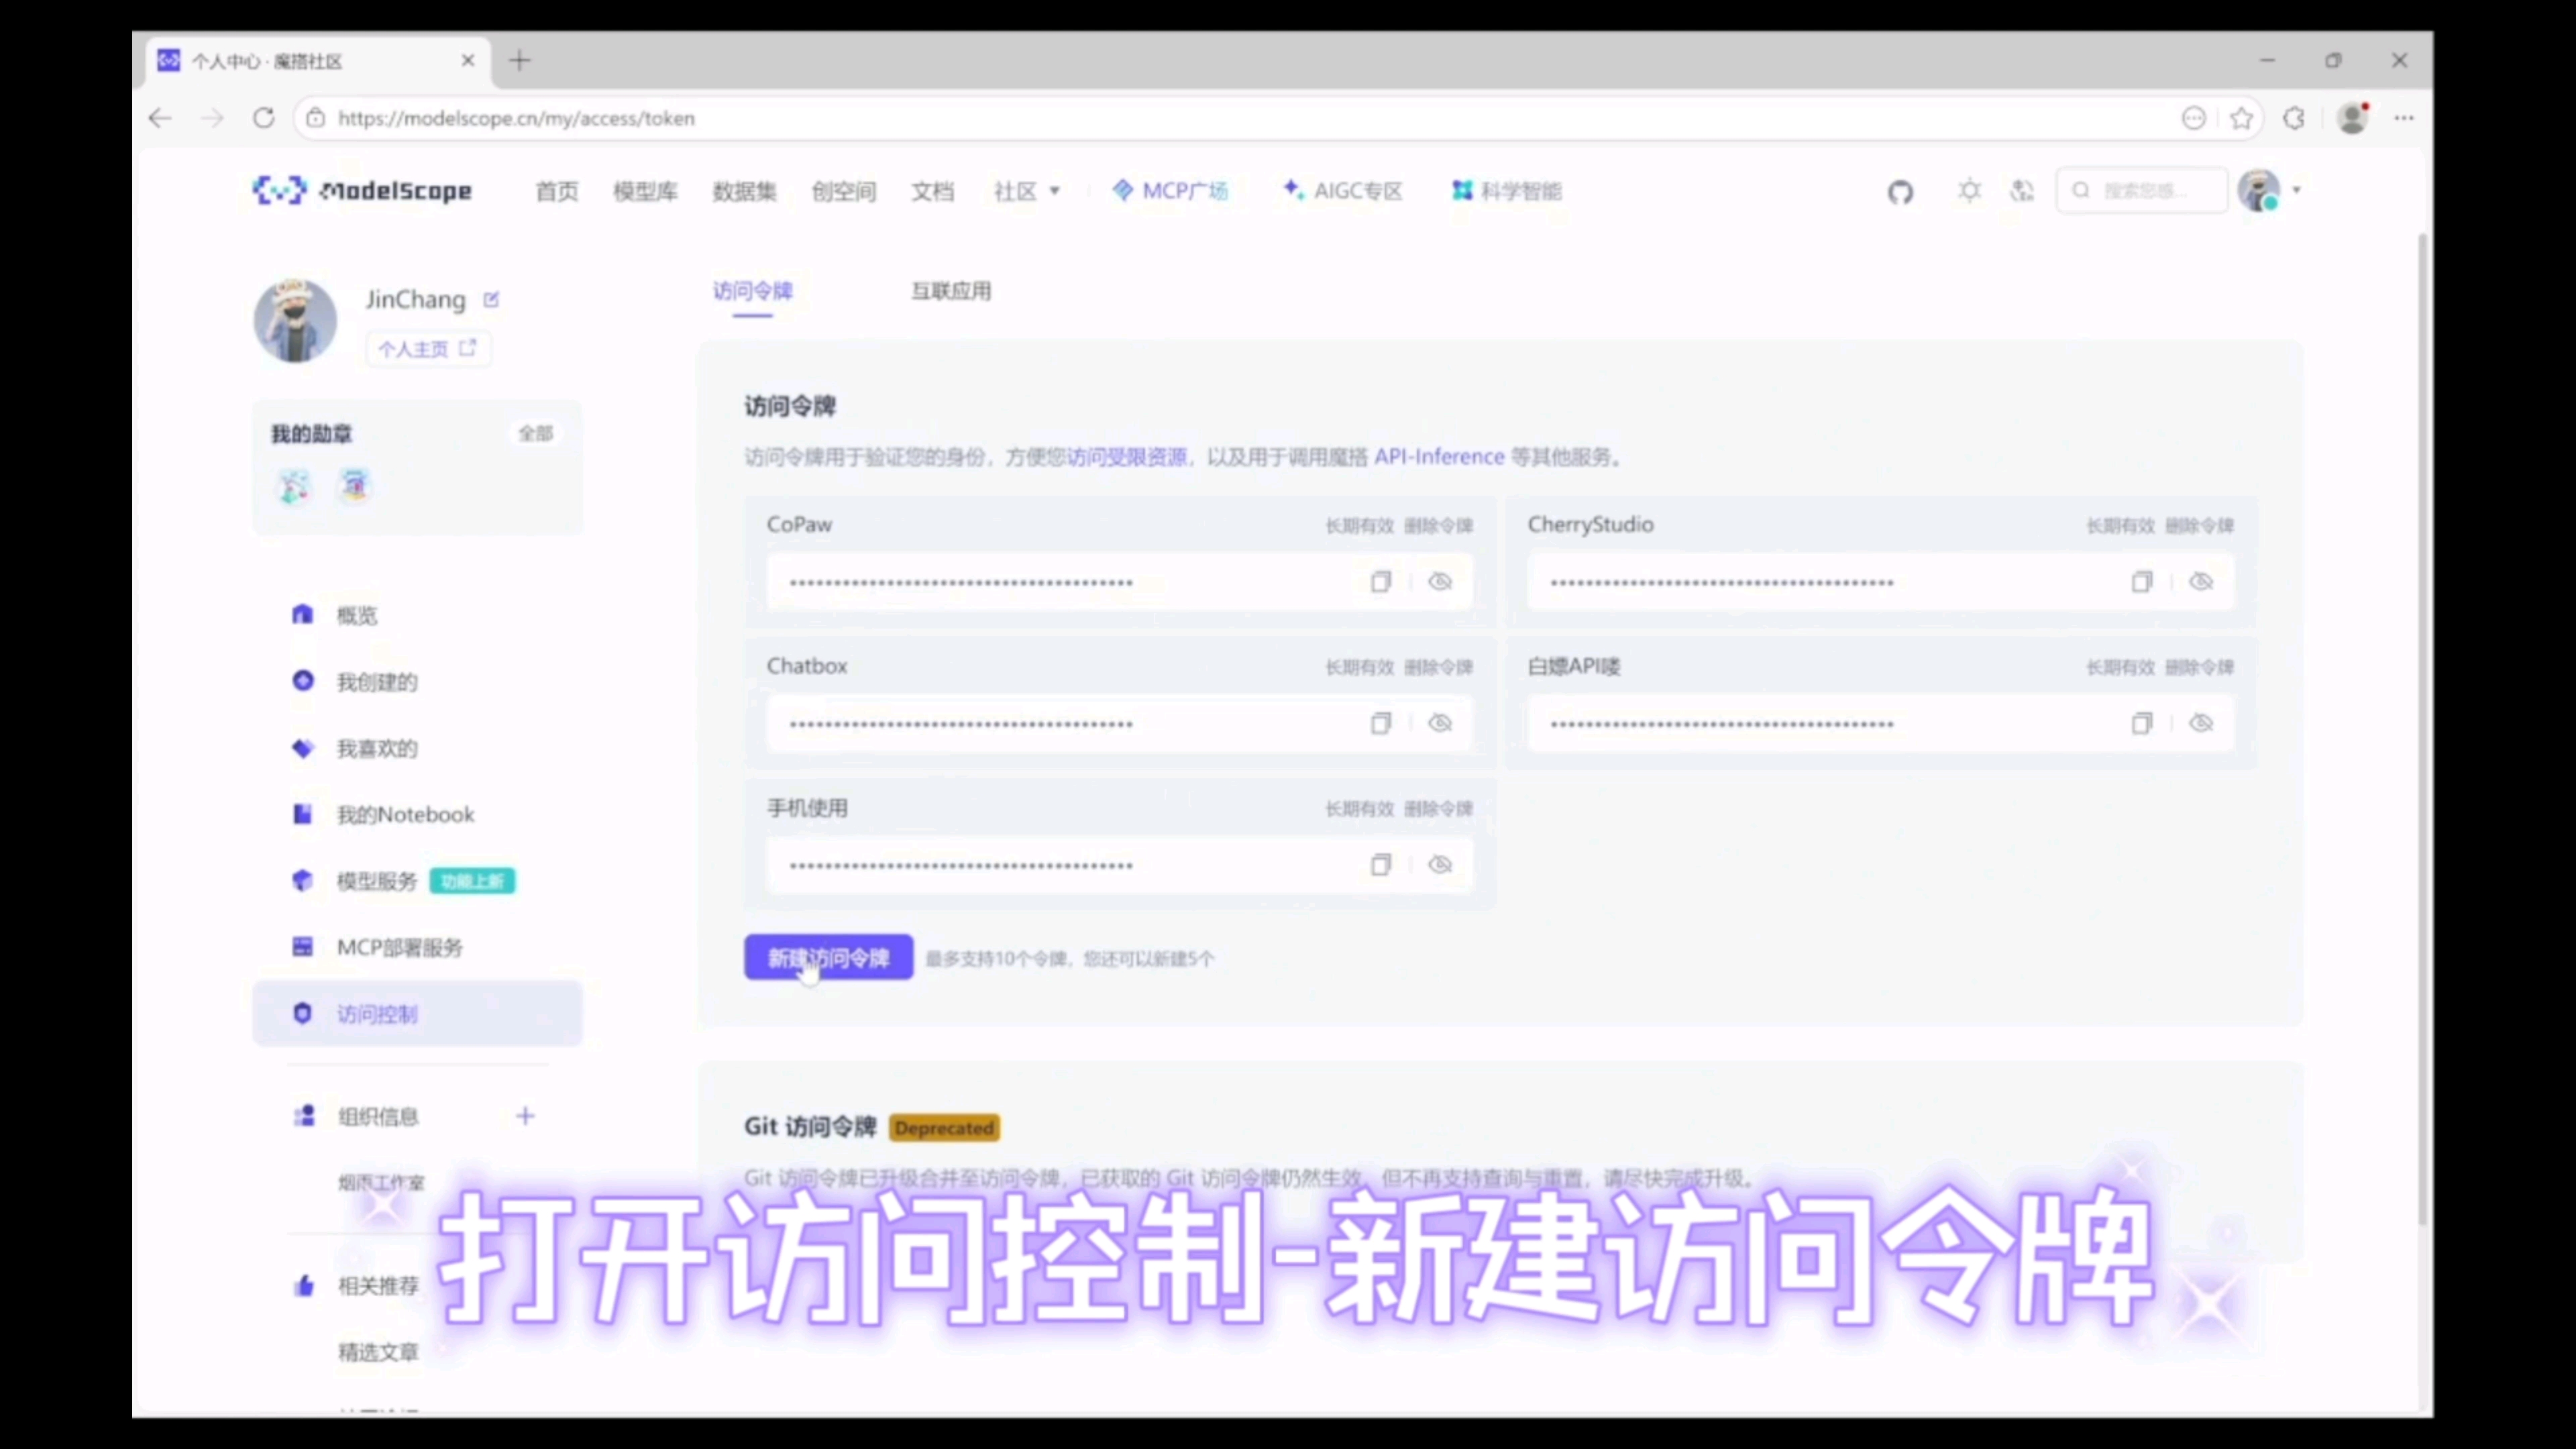Image resolution: width=2576 pixels, height=1449 pixels.
Task: Open the user avatar dropdown arrow
Action: 2297,190
